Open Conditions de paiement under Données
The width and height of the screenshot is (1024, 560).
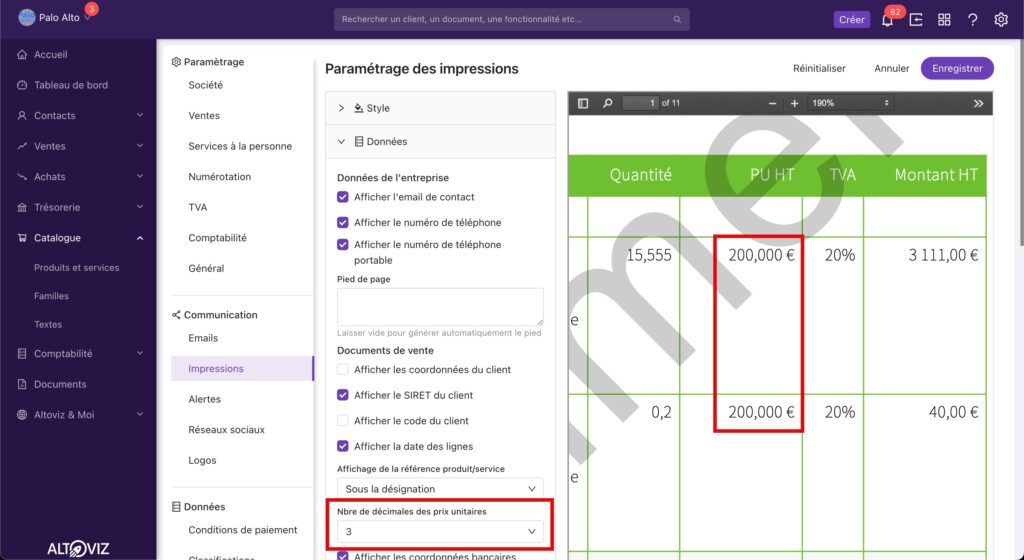point(242,530)
